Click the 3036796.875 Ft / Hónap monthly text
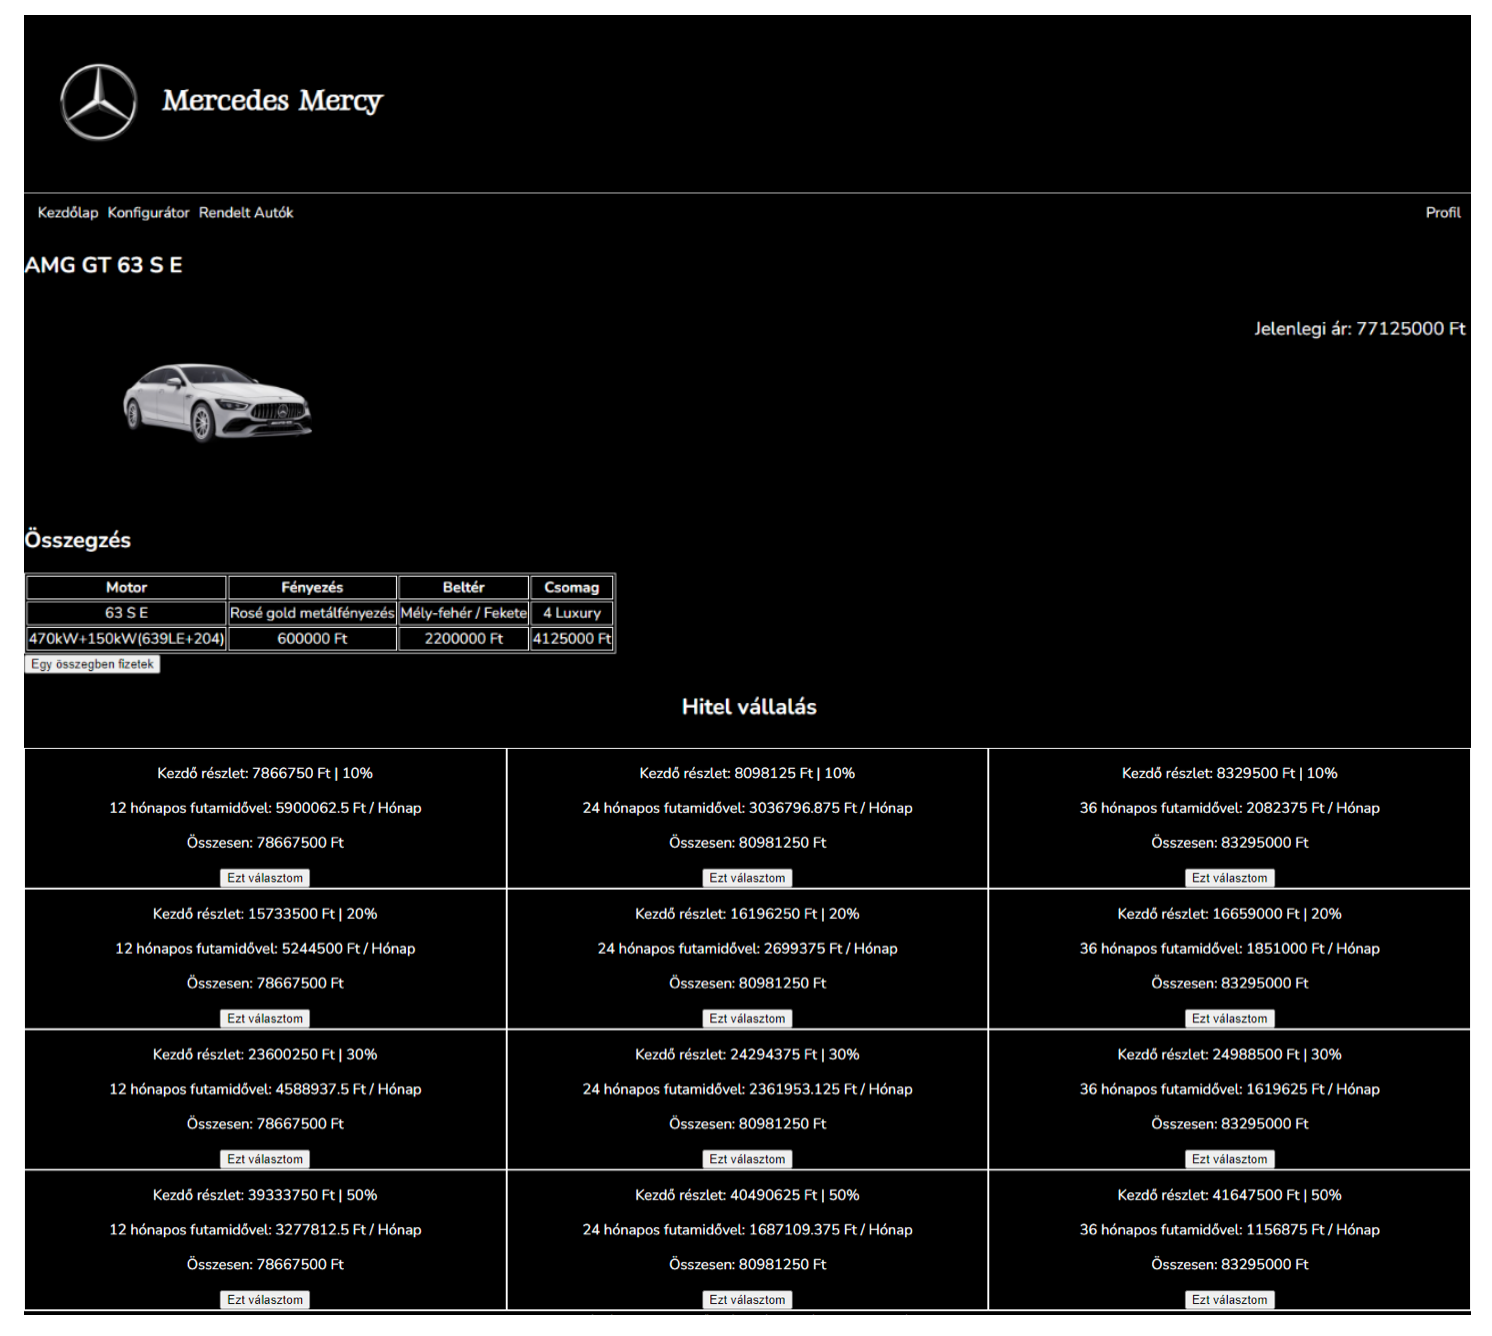This screenshot has width=1492, height=1336. tap(830, 808)
